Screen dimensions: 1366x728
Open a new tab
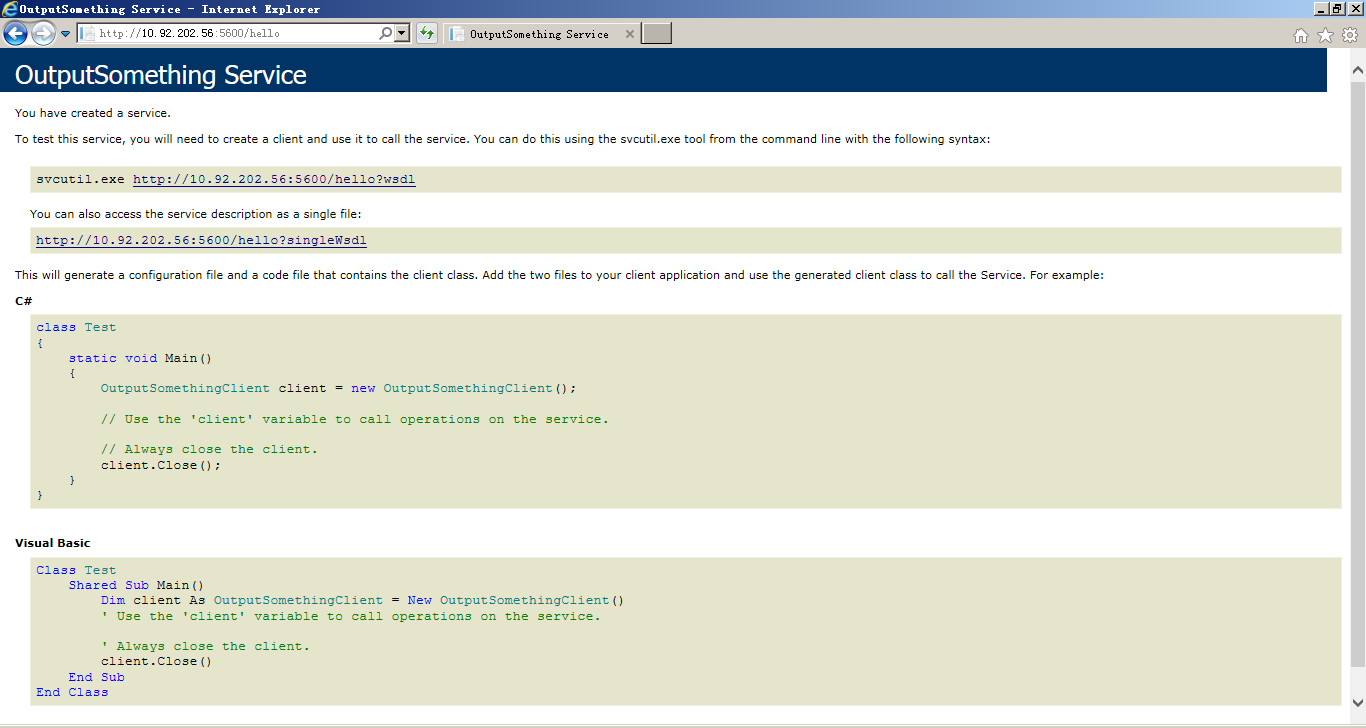(656, 34)
